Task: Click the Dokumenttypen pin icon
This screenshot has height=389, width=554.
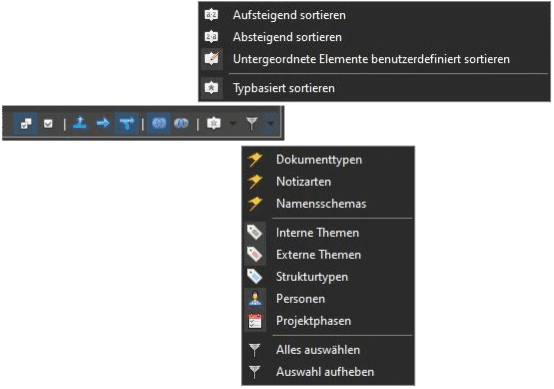Action: click(x=255, y=160)
